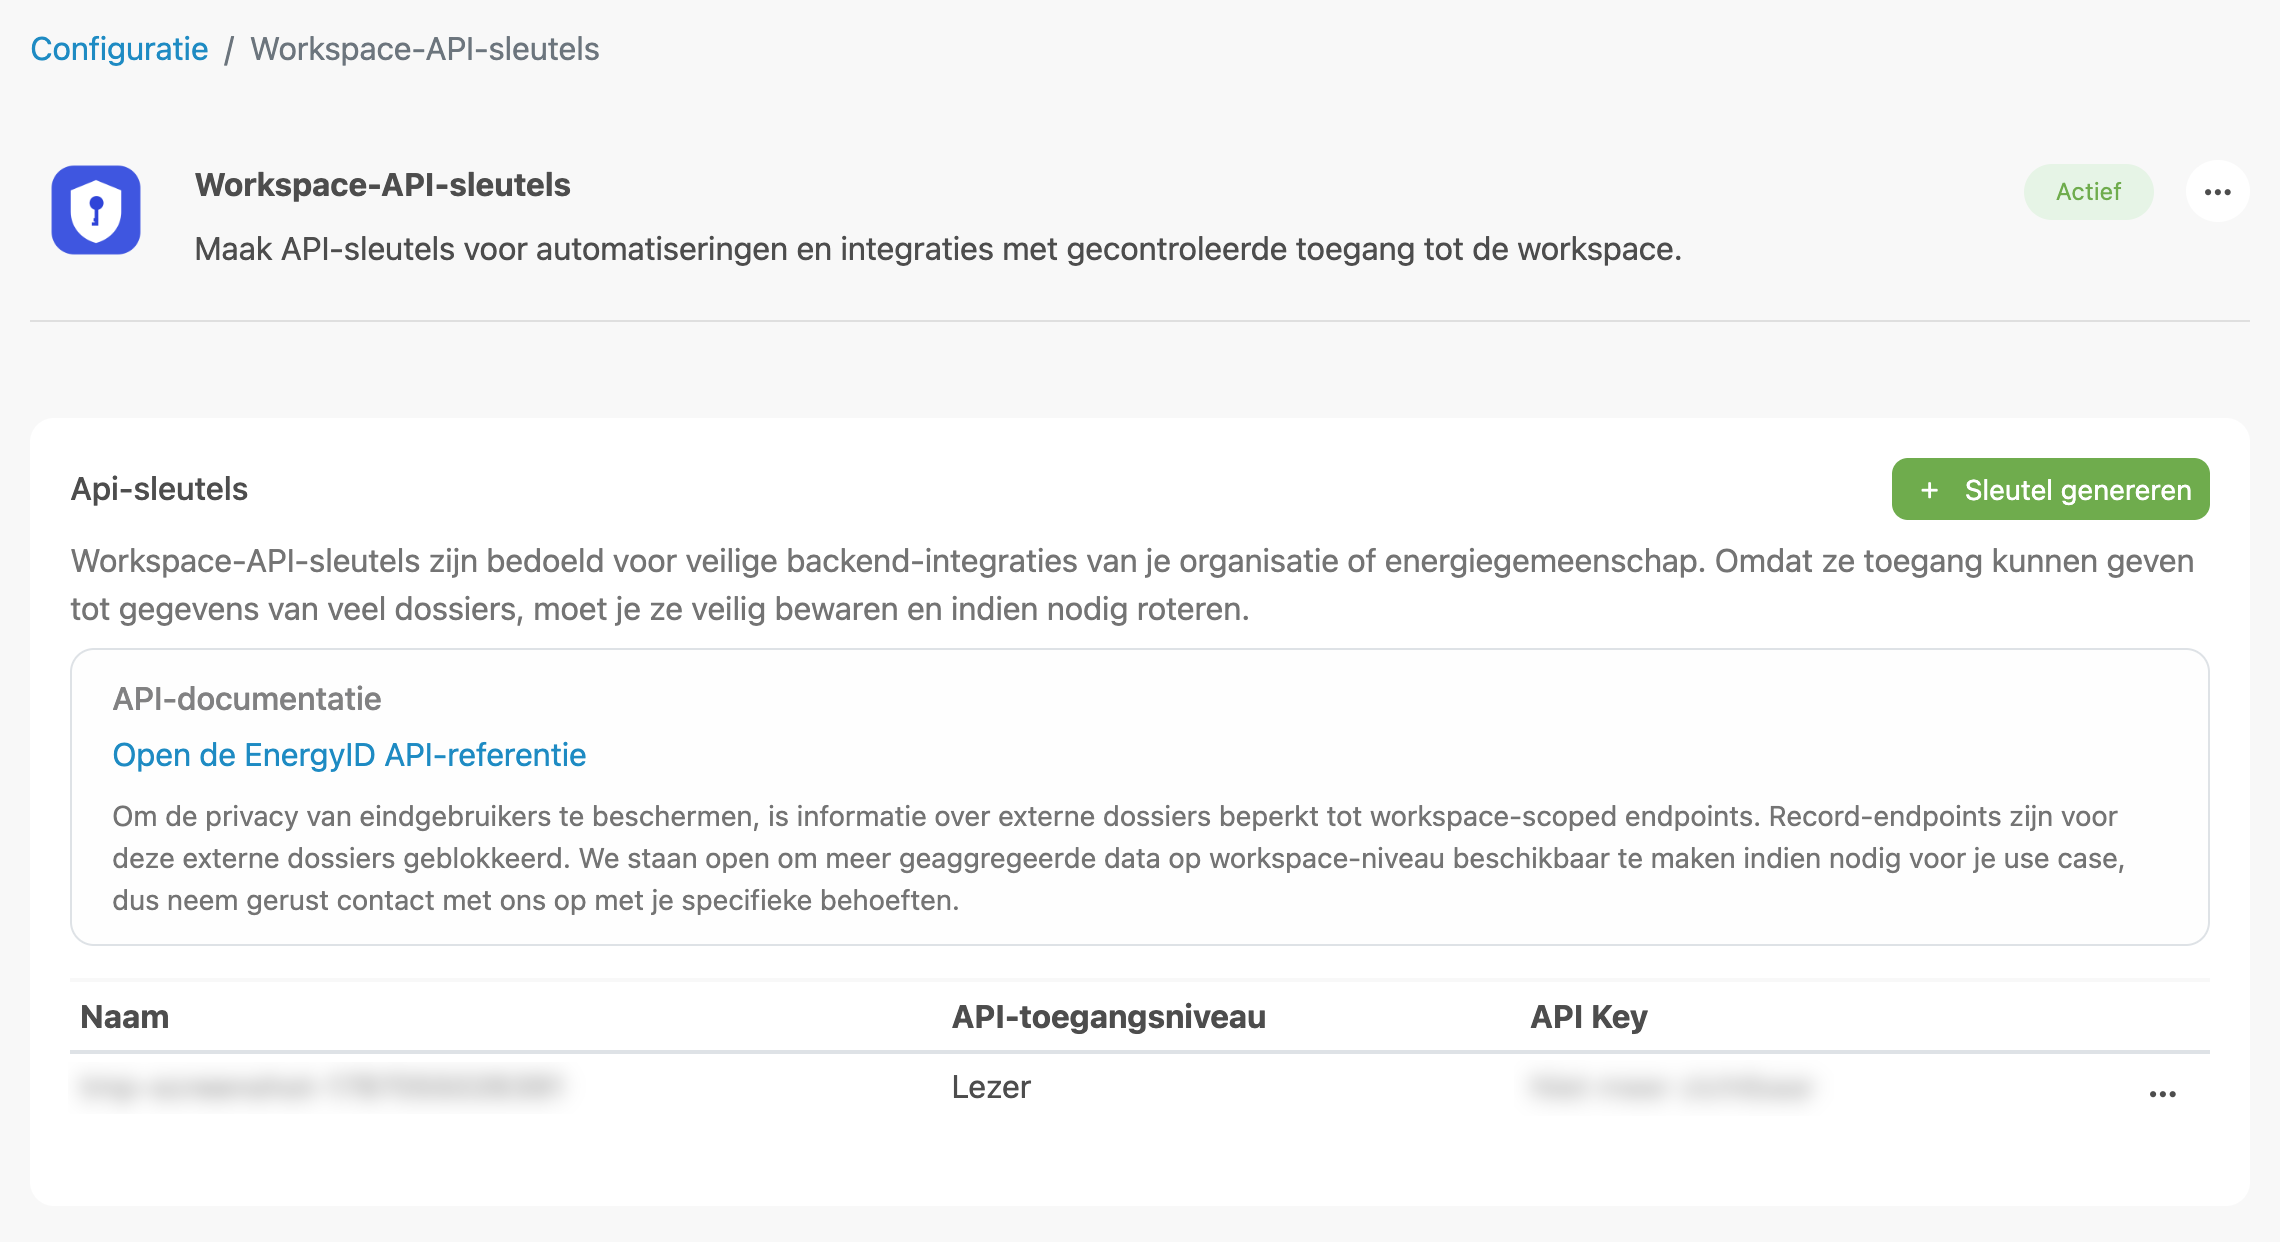Click the privacy paragraph in documentation box
The width and height of the screenshot is (2280, 1242).
pyautogui.click(x=1118, y=858)
